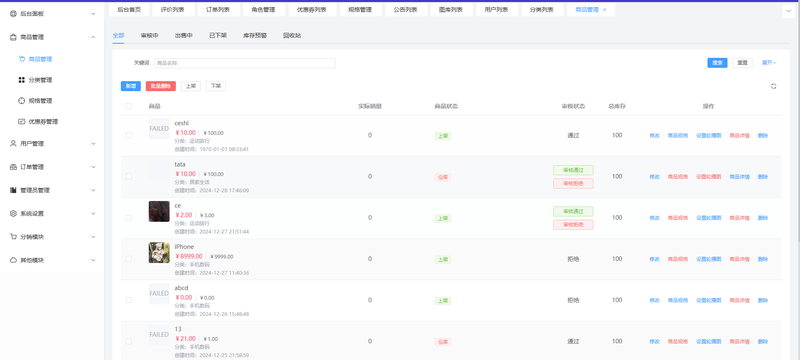The image size is (800, 360).
Task: Click the circular icon next to 规格管理
Action: [x=21, y=101]
